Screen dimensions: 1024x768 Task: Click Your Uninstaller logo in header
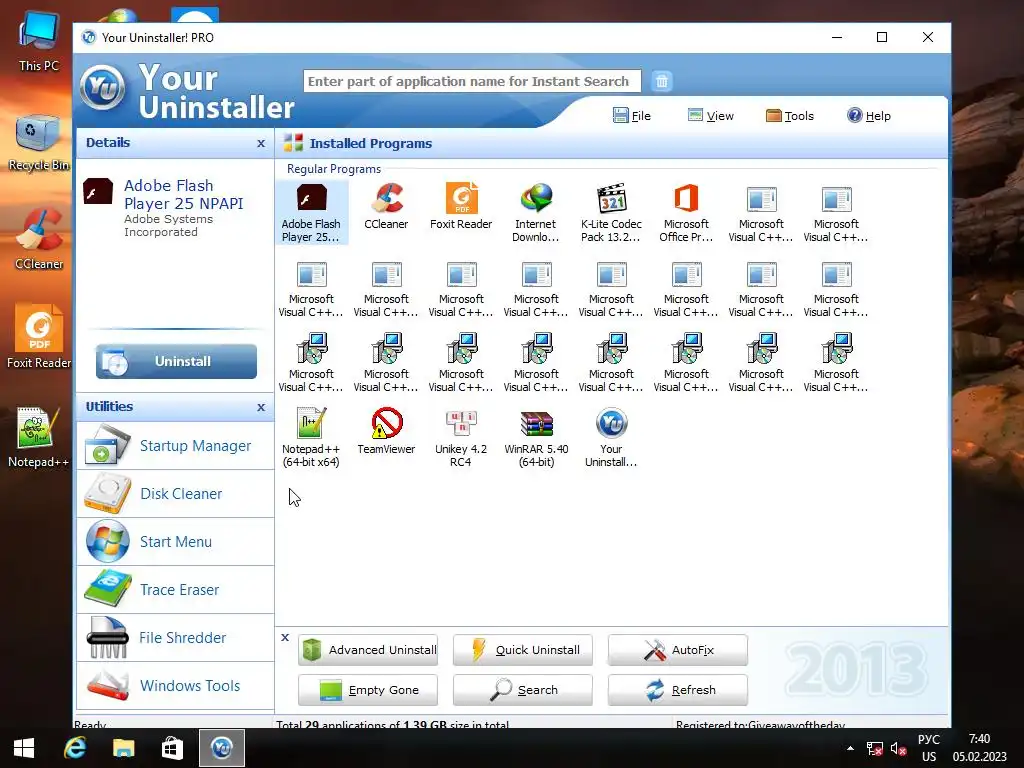click(103, 87)
